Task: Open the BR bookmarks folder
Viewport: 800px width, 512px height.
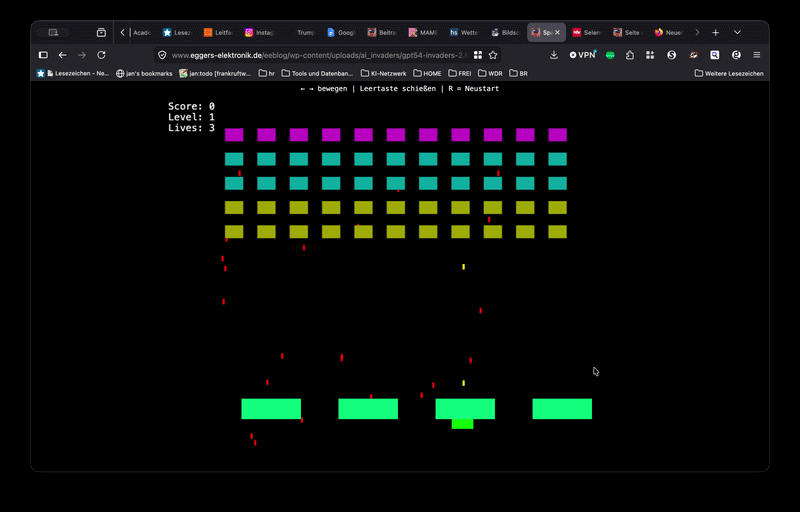Action: [x=518, y=73]
